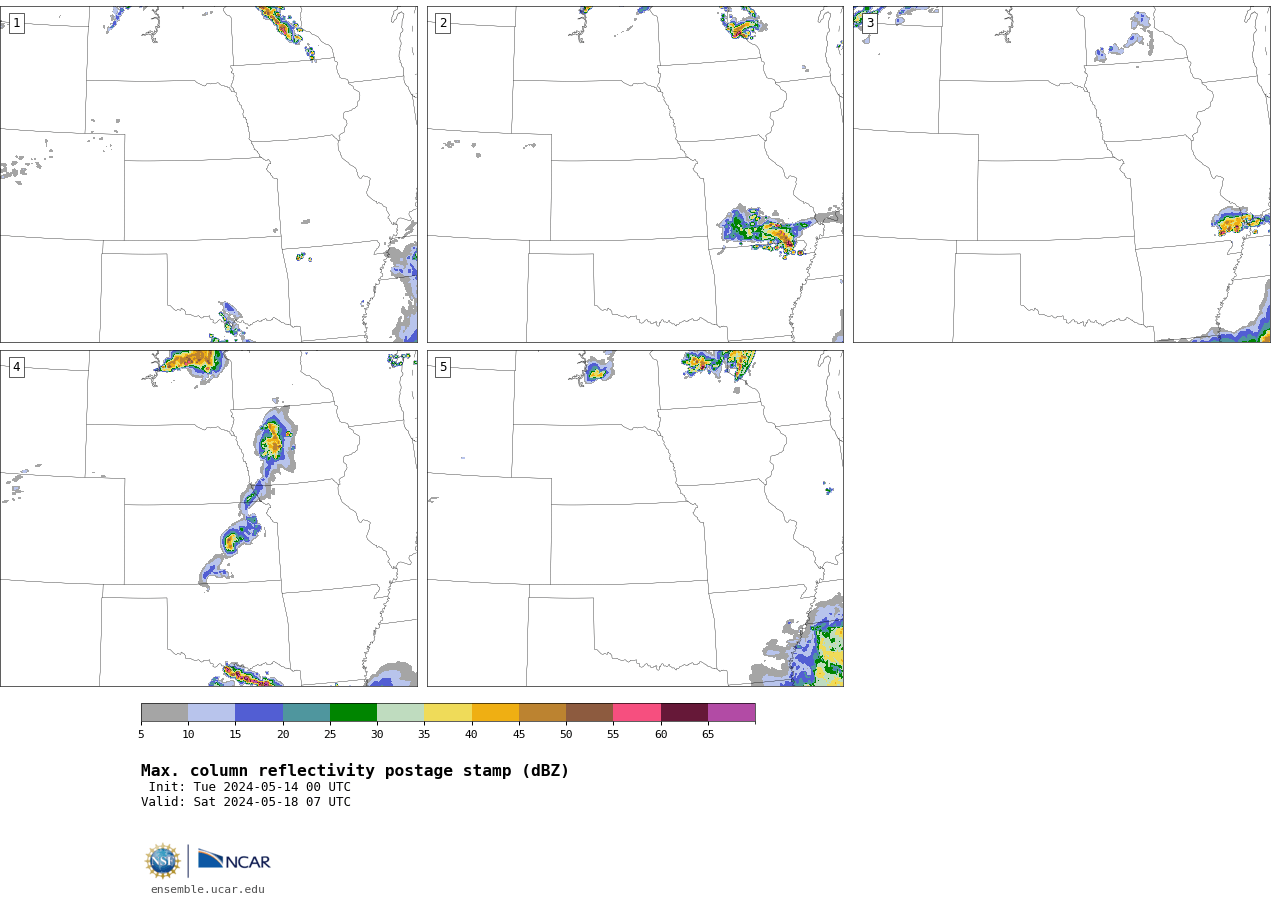Click the maroon 60-65 dBZ swatch

(x=684, y=713)
